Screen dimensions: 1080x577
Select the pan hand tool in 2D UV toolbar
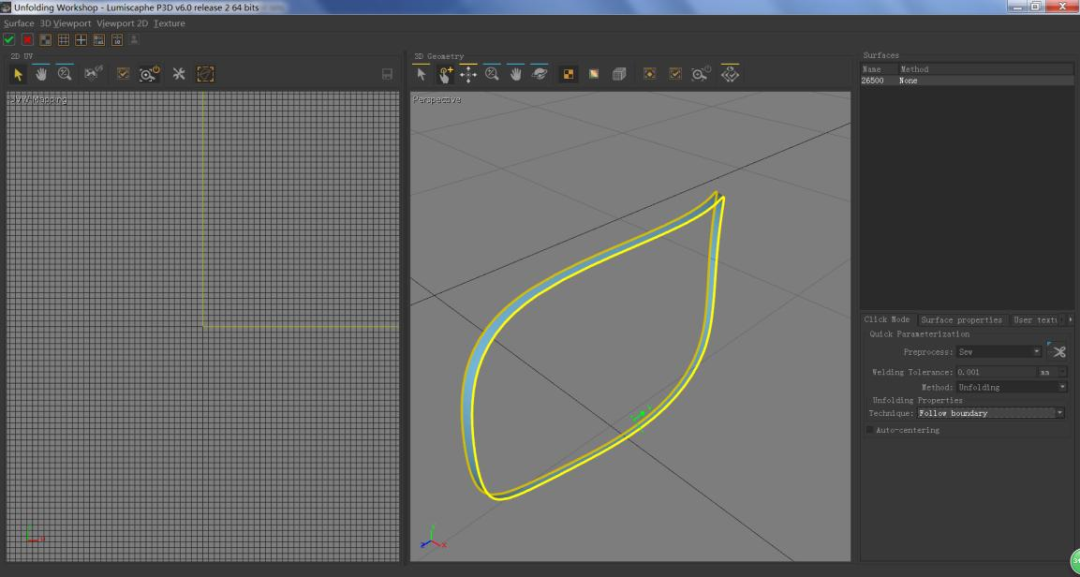pos(41,74)
